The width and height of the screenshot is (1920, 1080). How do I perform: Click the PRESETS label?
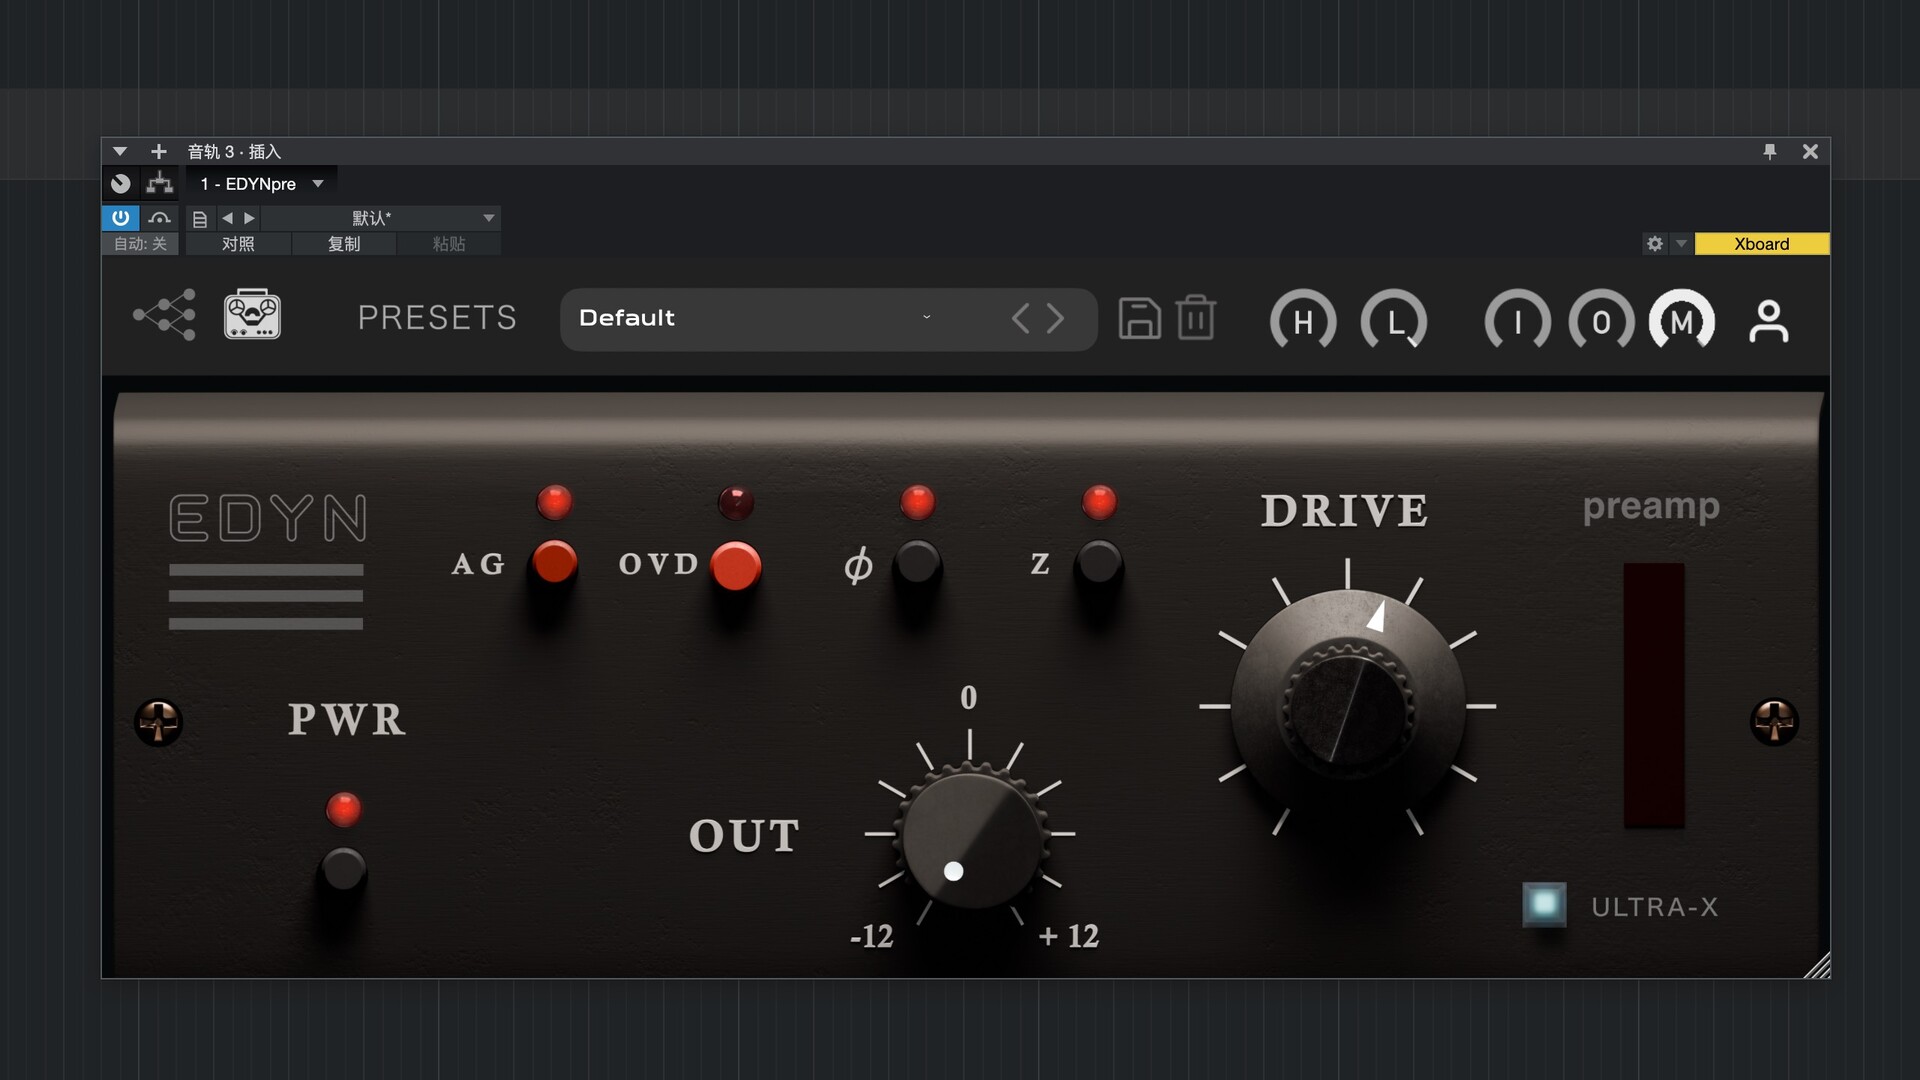(x=437, y=318)
